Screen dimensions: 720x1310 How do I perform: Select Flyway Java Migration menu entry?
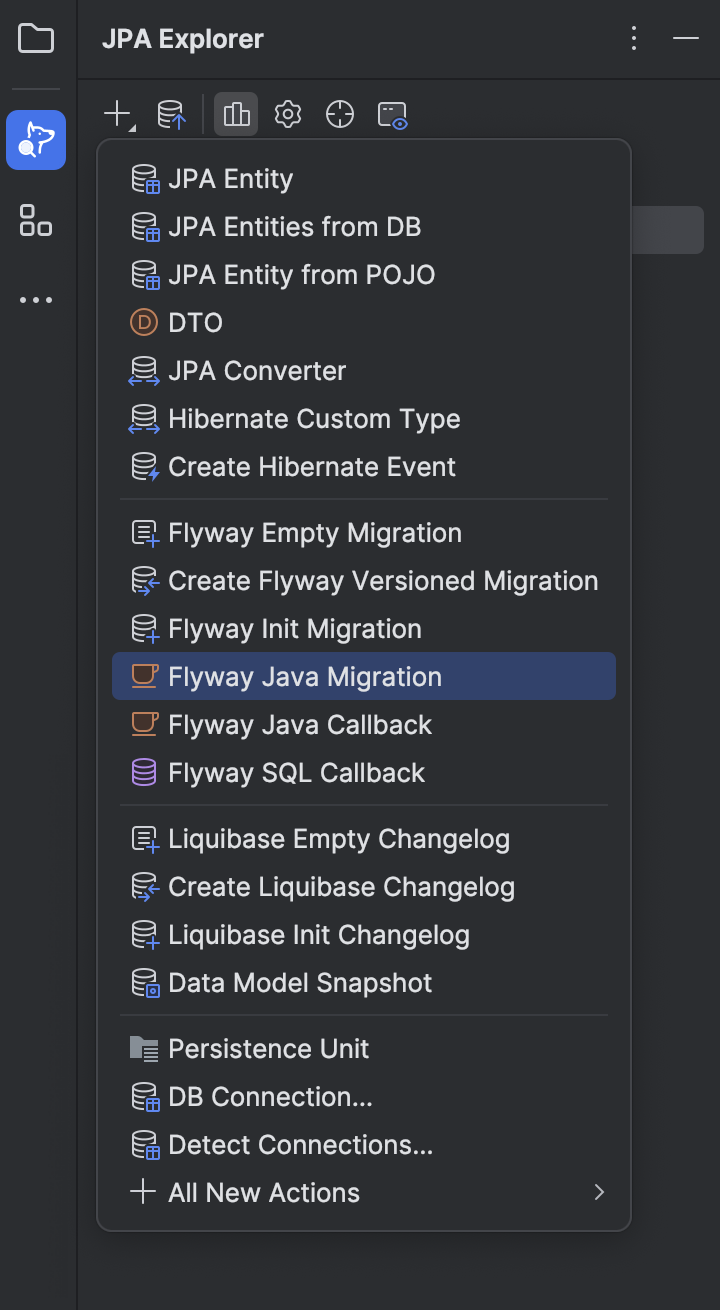coord(305,677)
